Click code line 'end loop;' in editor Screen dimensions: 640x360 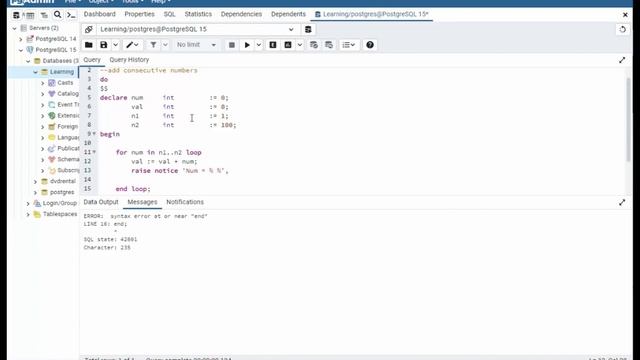point(133,189)
